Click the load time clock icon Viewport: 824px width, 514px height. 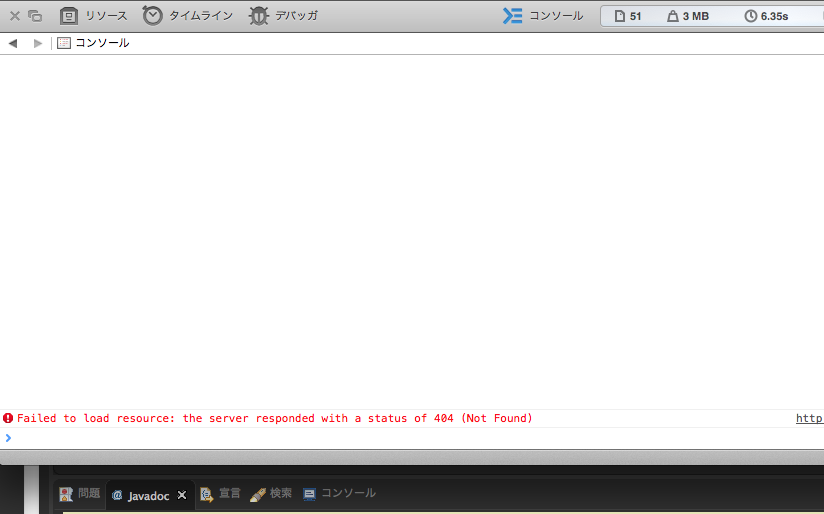751,16
